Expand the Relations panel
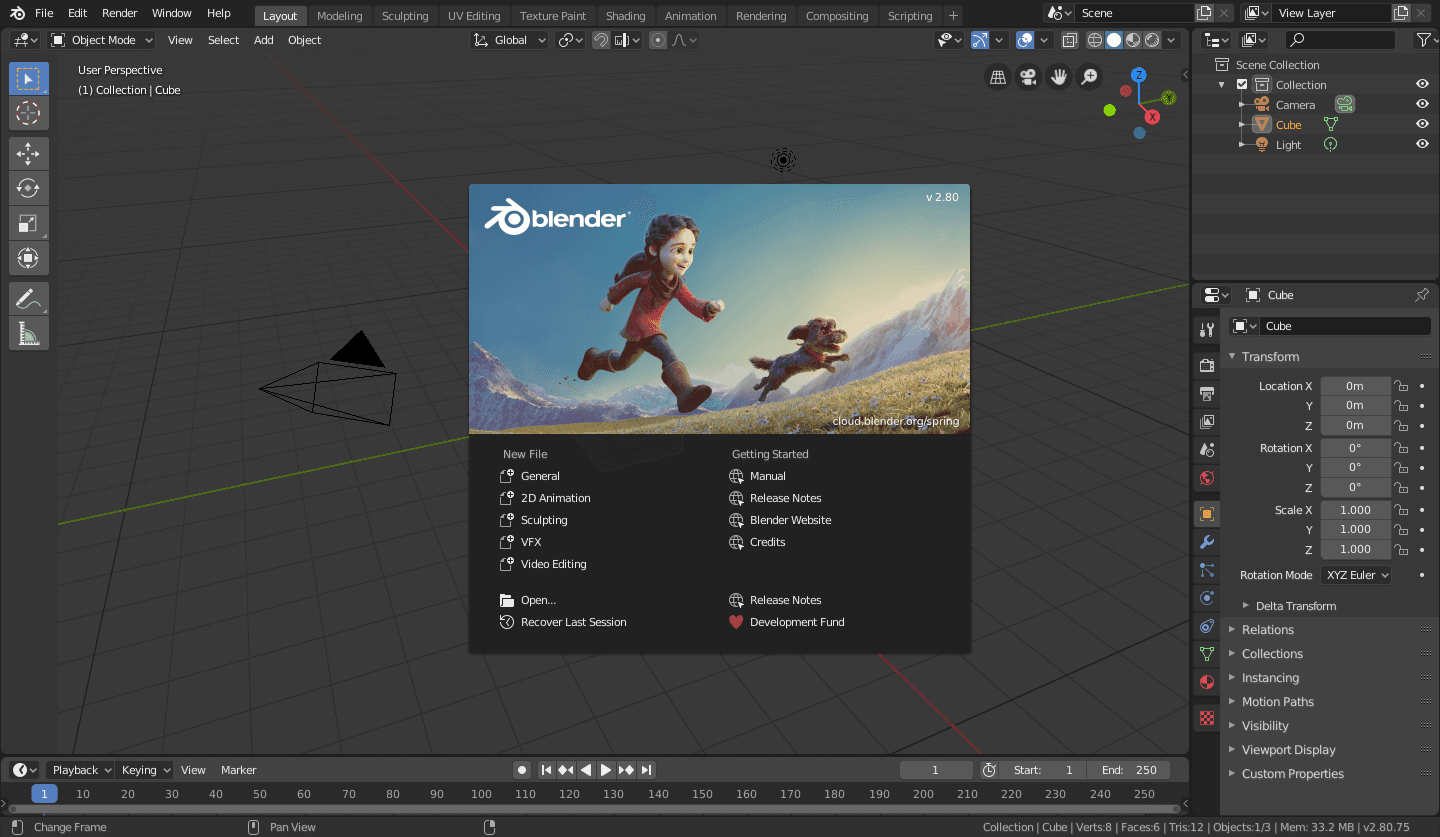 [1267, 630]
